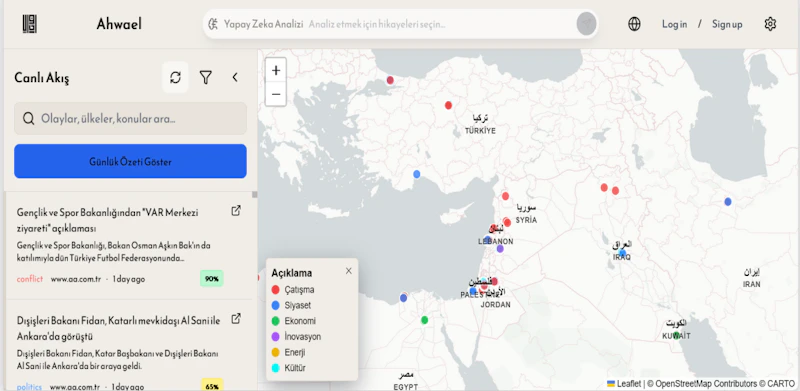
Task: Open the feed filter funnel icon
Action: pyautogui.click(x=206, y=78)
